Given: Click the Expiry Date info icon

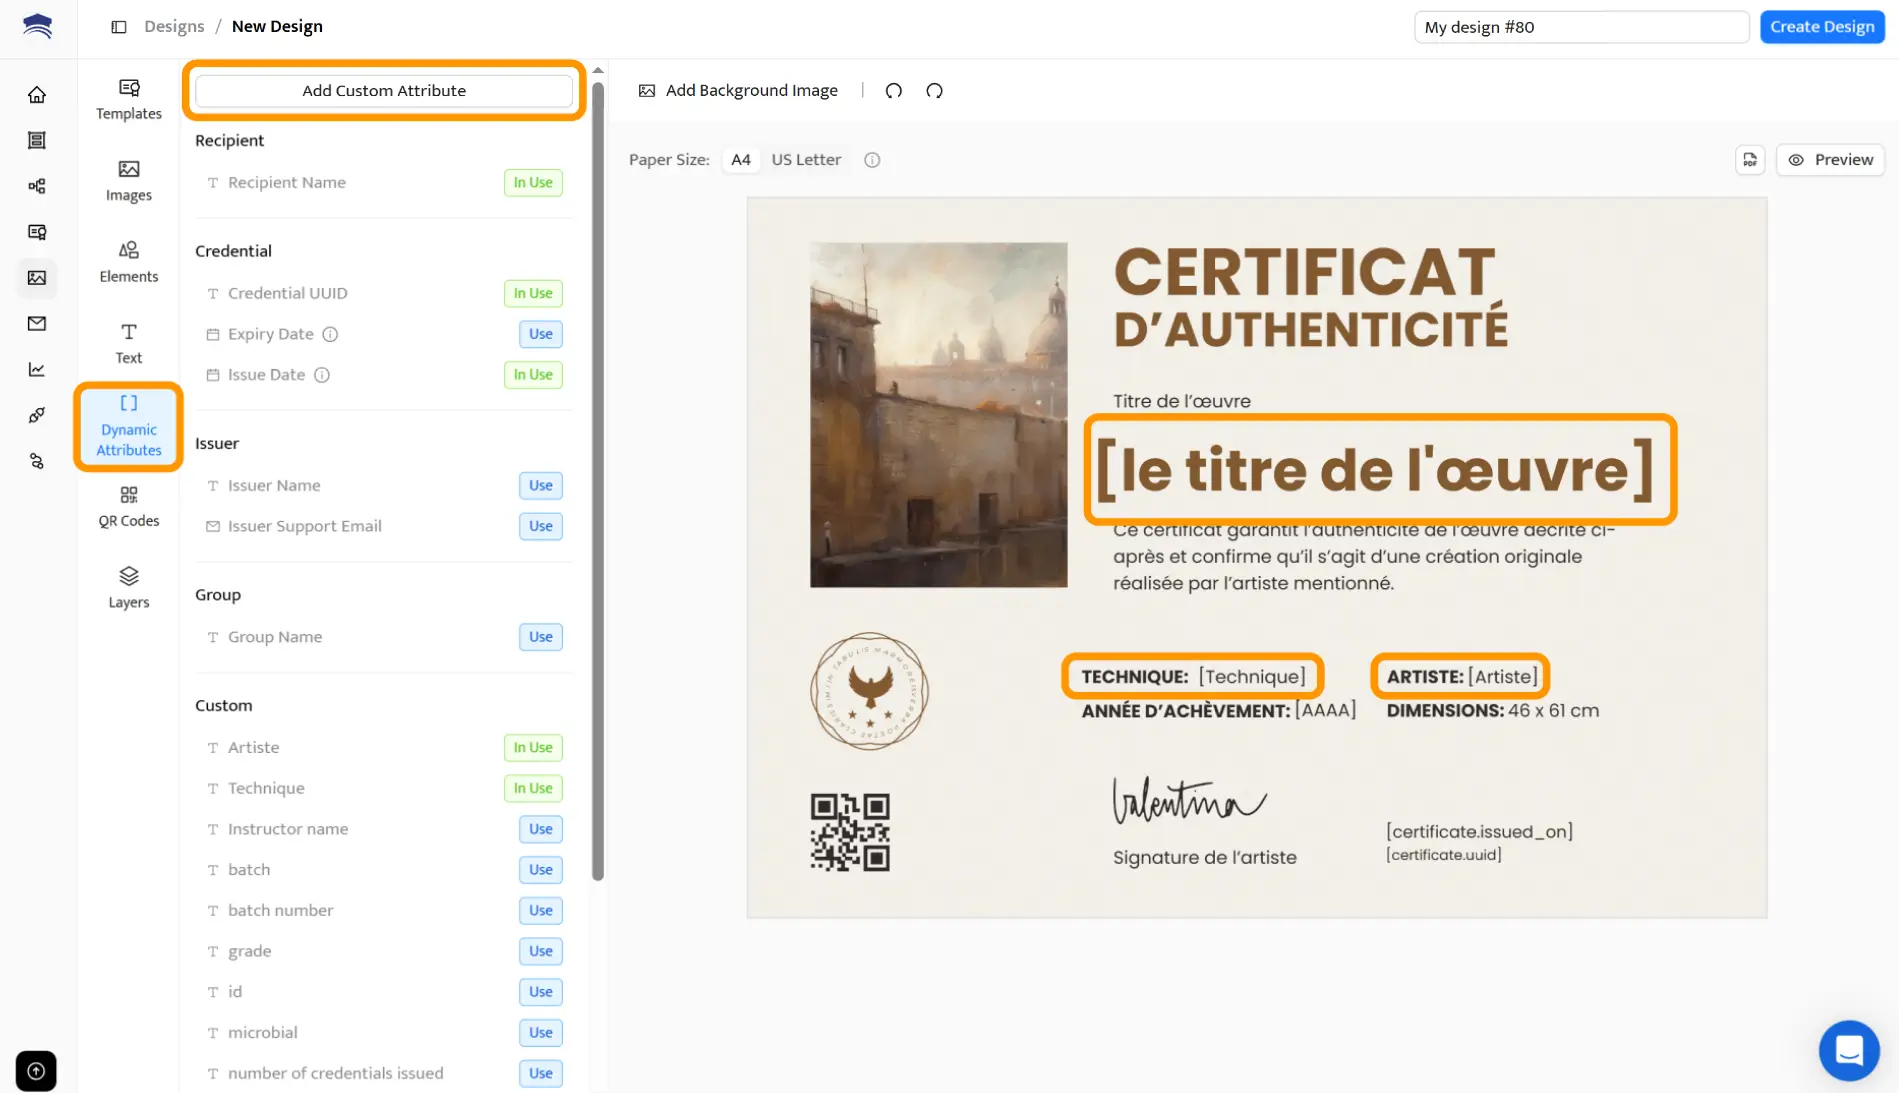Looking at the screenshot, I should pos(330,334).
